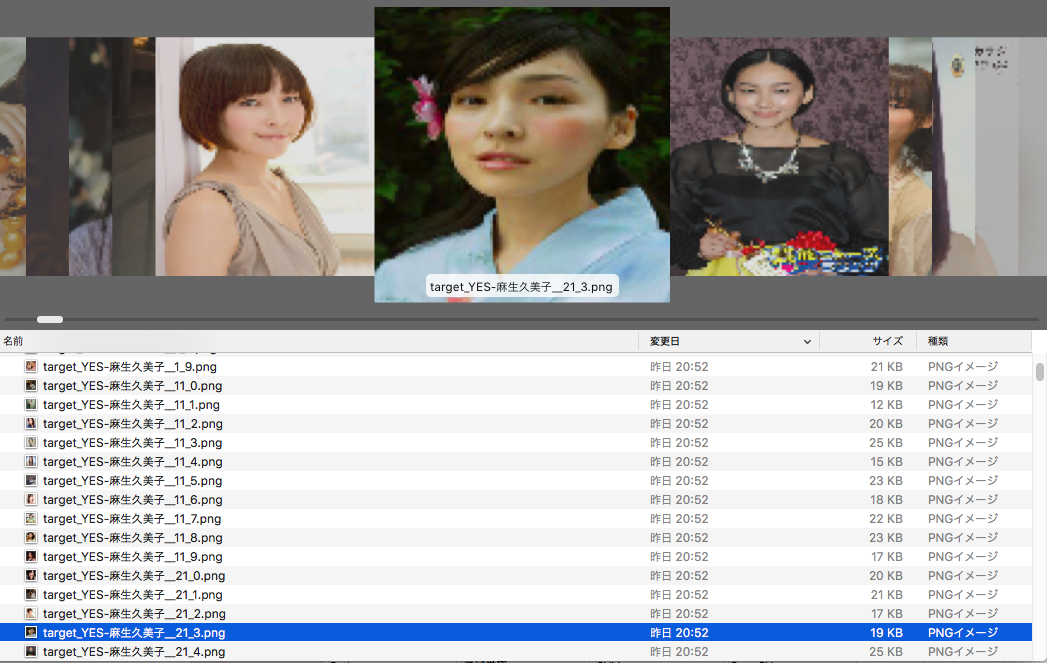Image resolution: width=1047 pixels, height=663 pixels.
Task: Click the Cover Flow scrubber handle
Action: 50,320
